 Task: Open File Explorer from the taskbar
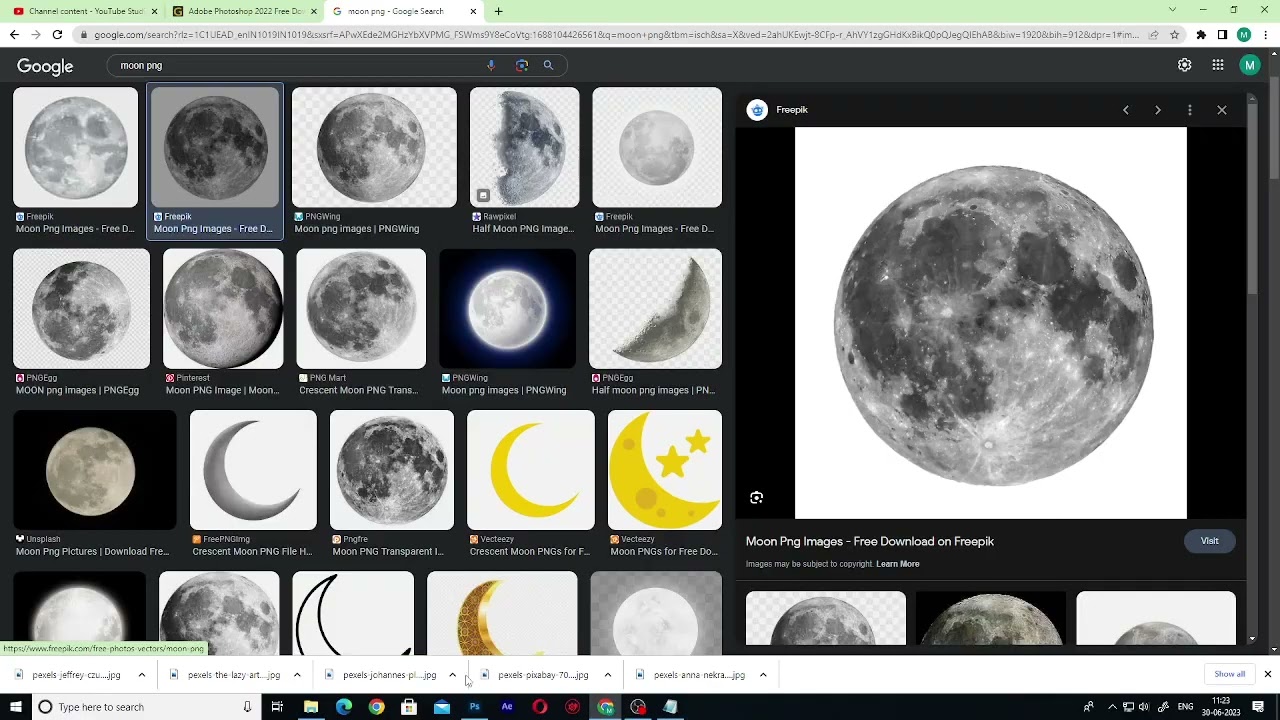tap(311, 707)
